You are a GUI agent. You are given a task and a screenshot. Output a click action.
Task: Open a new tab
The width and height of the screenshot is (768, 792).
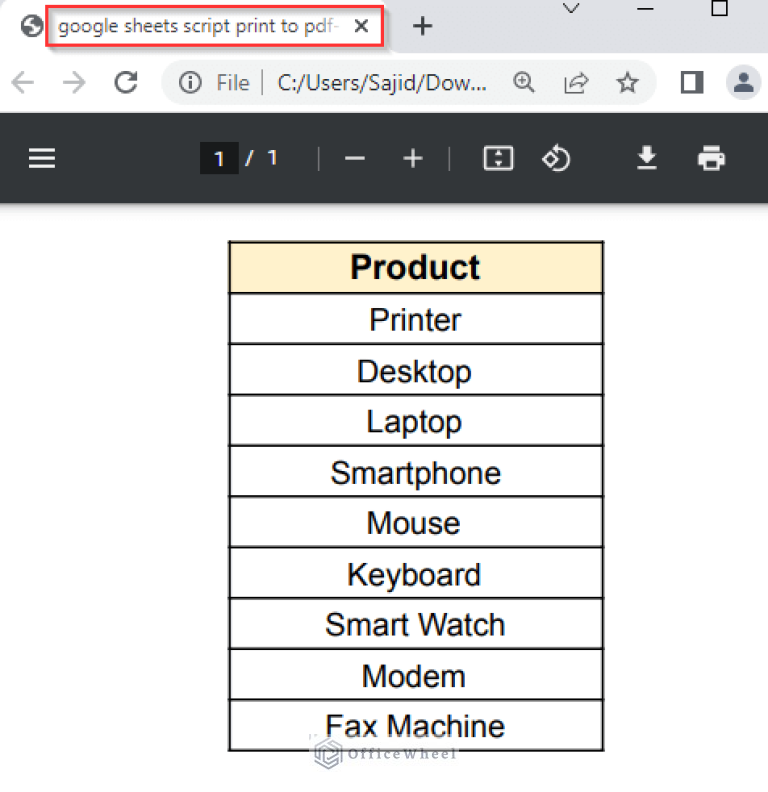pyautogui.click(x=422, y=26)
